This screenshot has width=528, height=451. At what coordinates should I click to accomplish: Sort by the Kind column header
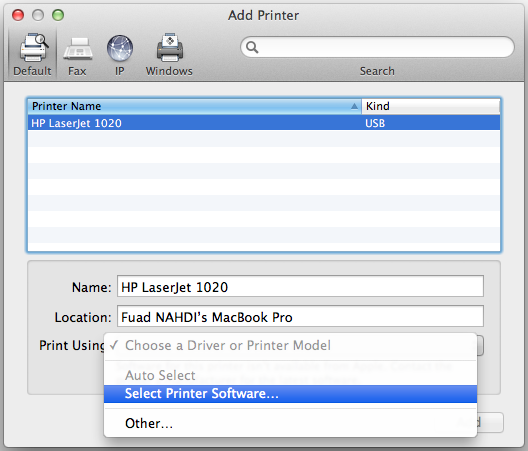[x=431, y=106]
